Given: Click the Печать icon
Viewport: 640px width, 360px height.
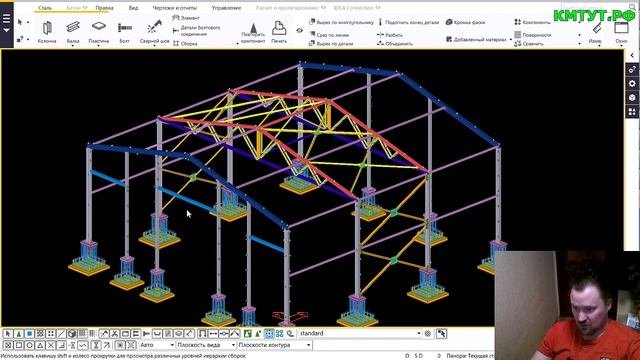Looking at the screenshot, I should coord(279,32).
